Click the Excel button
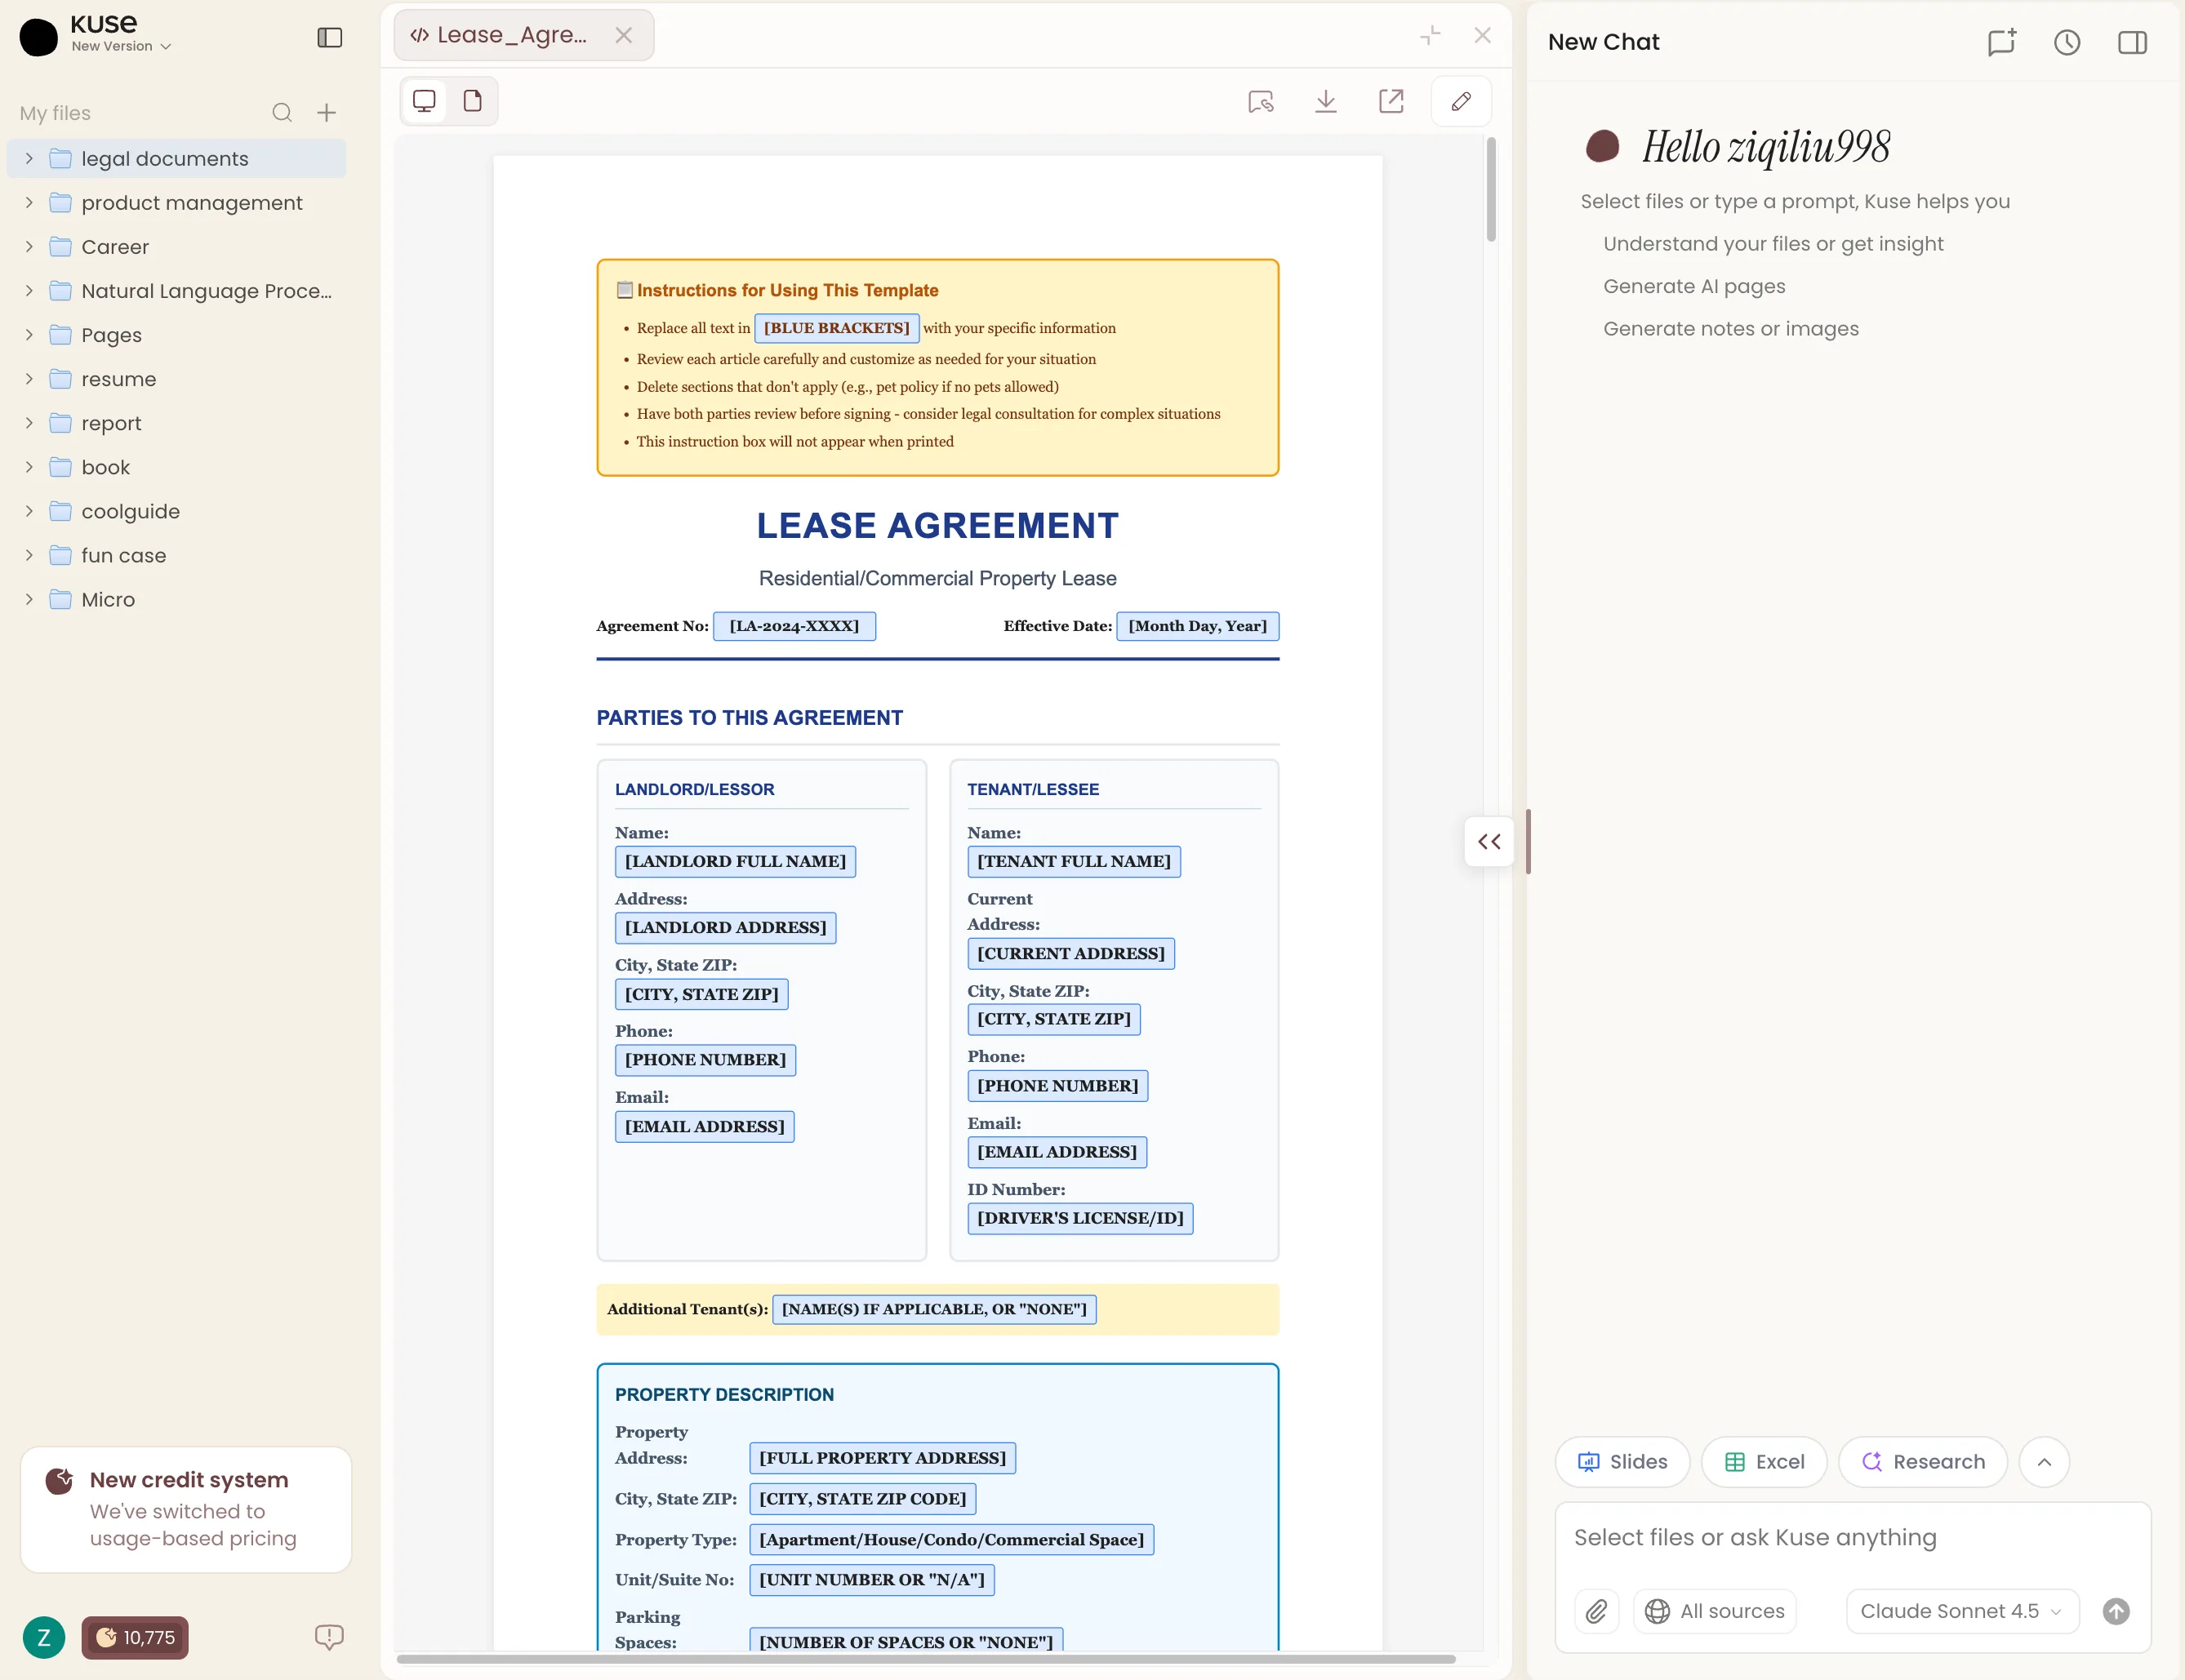 coord(1764,1462)
